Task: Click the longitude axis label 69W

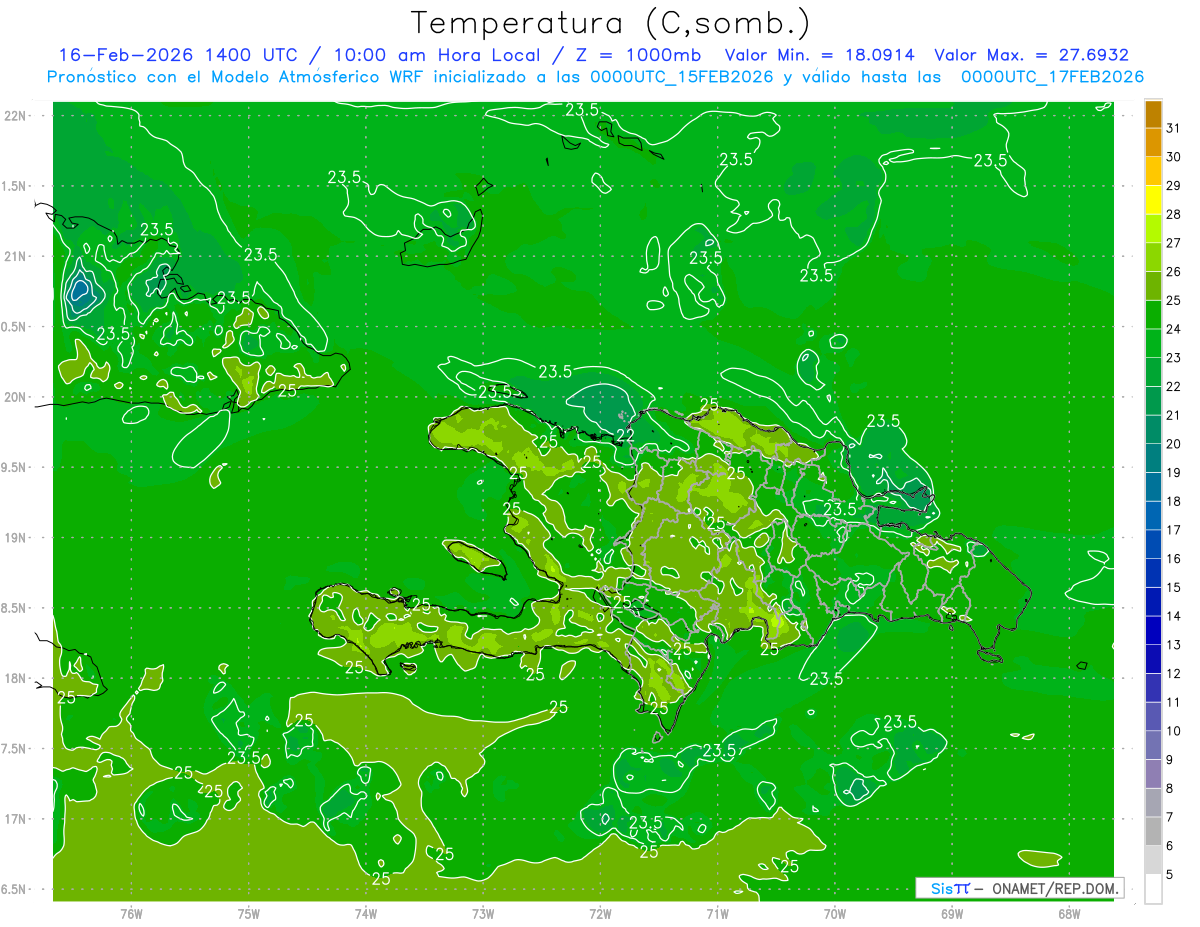Action: point(952,914)
